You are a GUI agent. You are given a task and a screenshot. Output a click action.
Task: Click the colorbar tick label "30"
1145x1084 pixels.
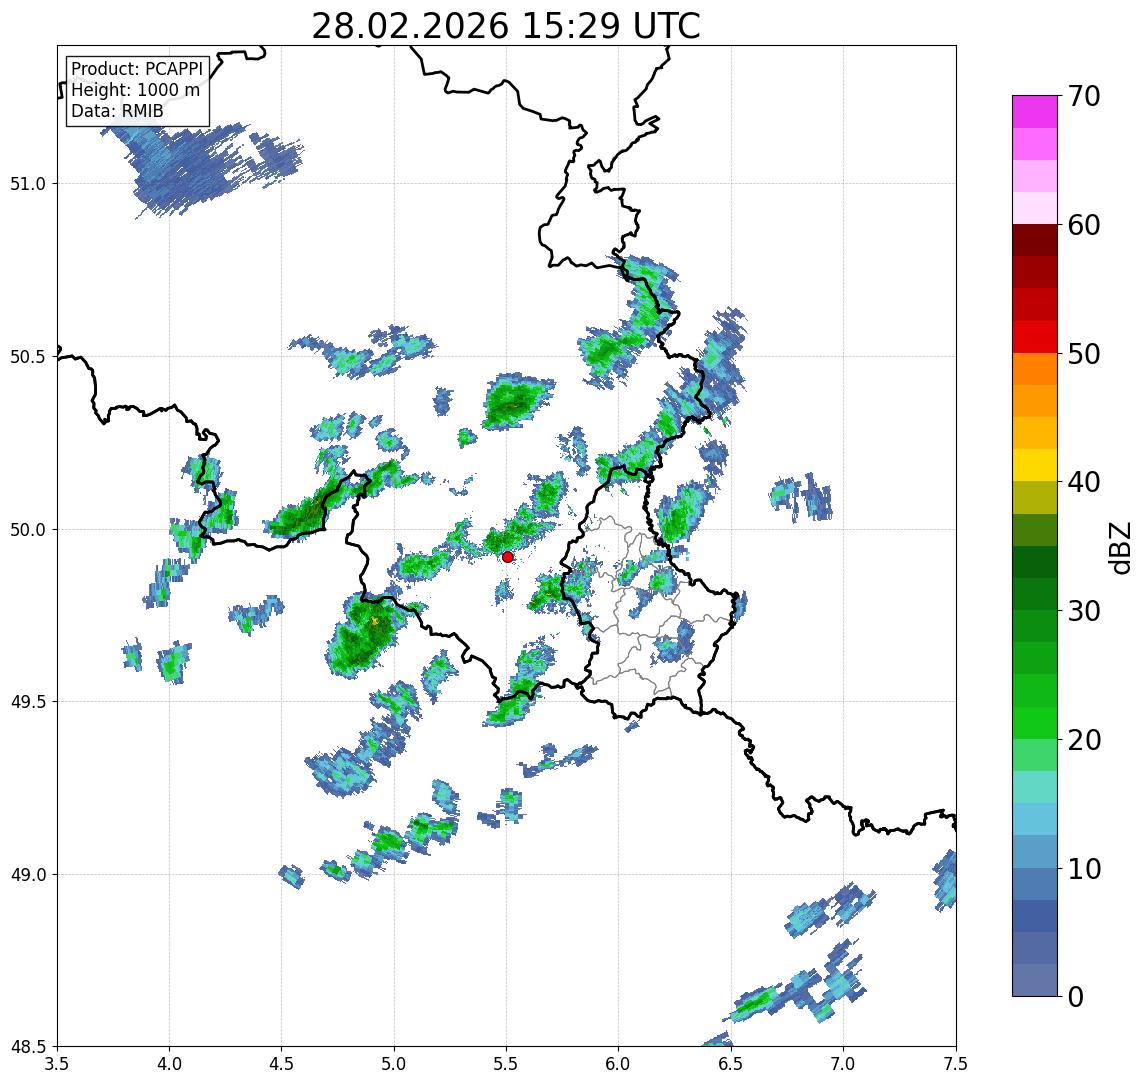point(1084,611)
